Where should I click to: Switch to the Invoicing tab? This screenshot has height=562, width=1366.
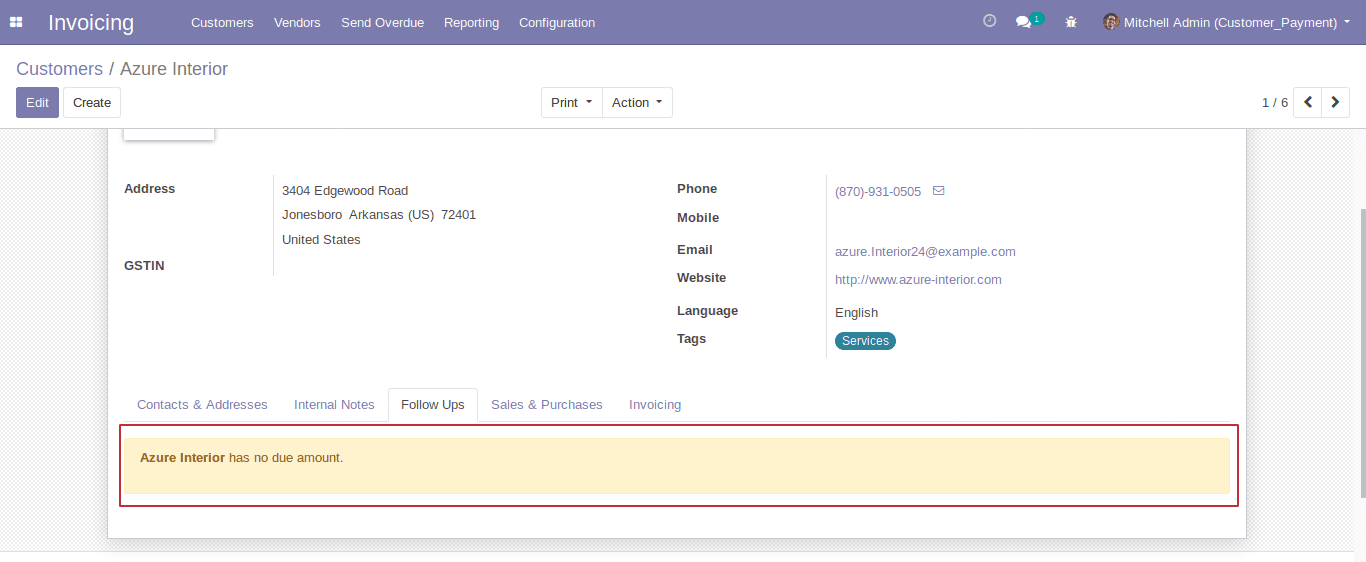tap(655, 404)
